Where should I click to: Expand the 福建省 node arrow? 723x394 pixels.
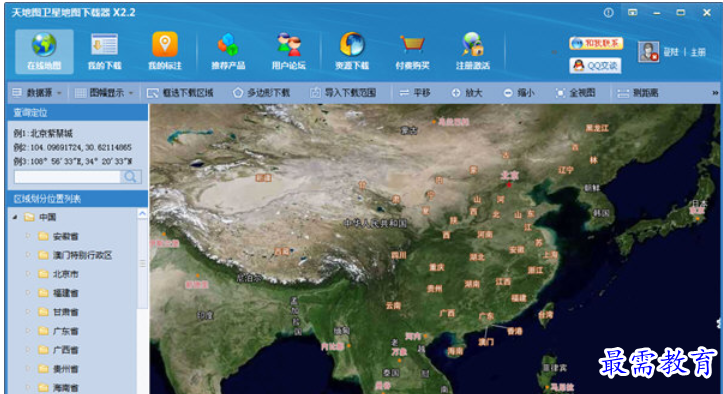28,293
